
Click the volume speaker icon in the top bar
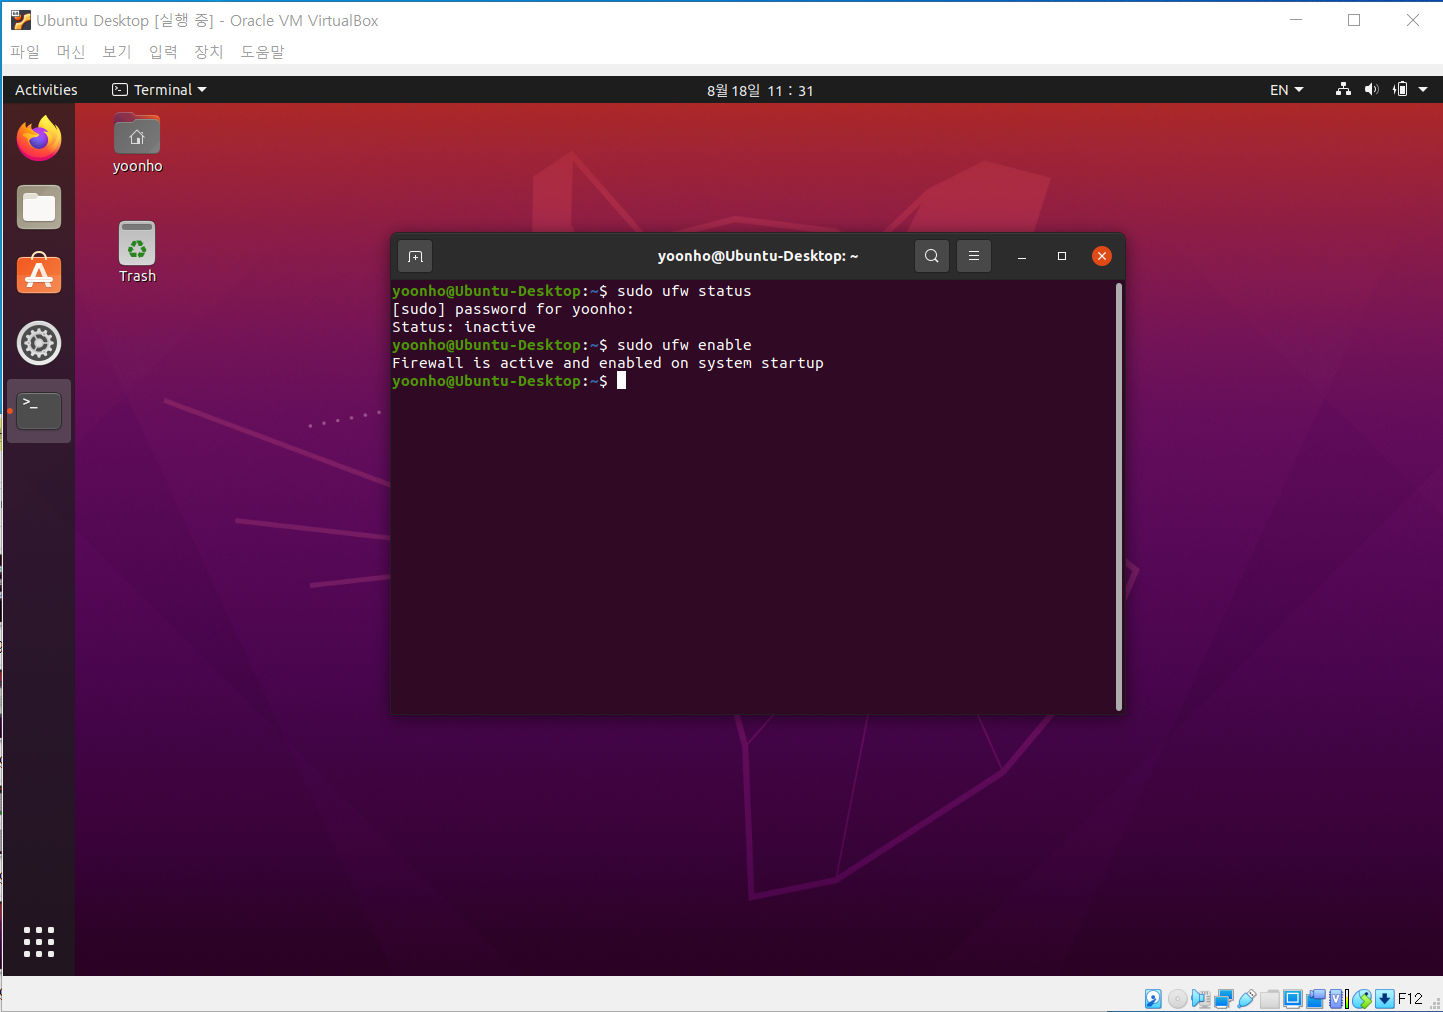point(1371,89)
